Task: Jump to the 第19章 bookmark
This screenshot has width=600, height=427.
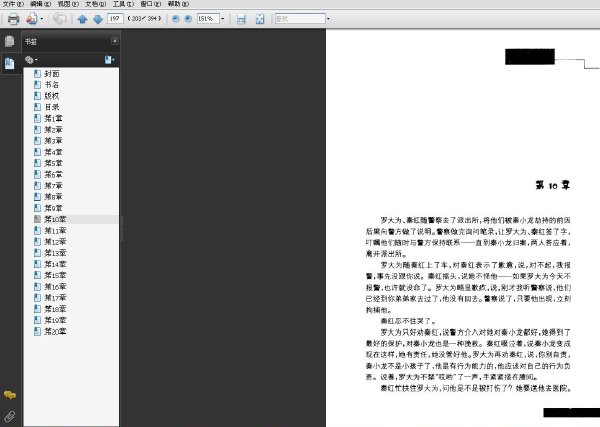Action: point(55,320)
